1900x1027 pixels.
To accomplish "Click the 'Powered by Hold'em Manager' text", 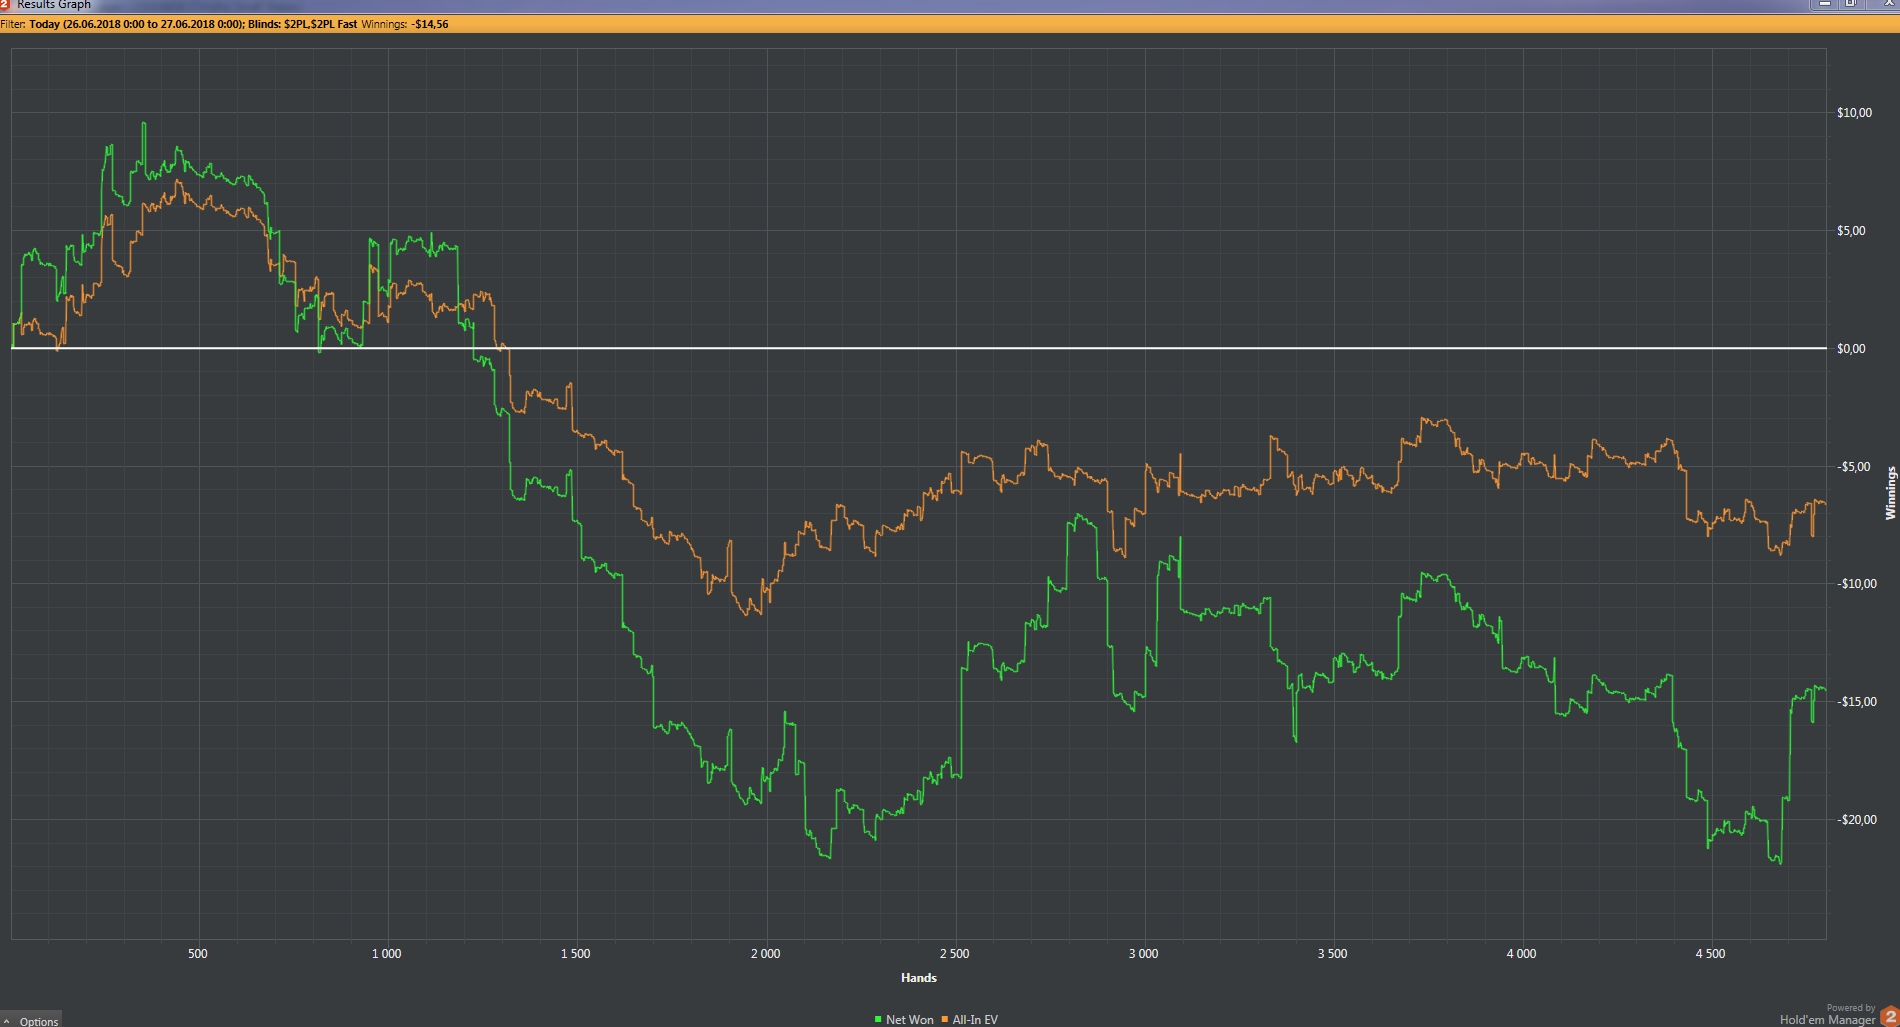I will [1828, 1015].
